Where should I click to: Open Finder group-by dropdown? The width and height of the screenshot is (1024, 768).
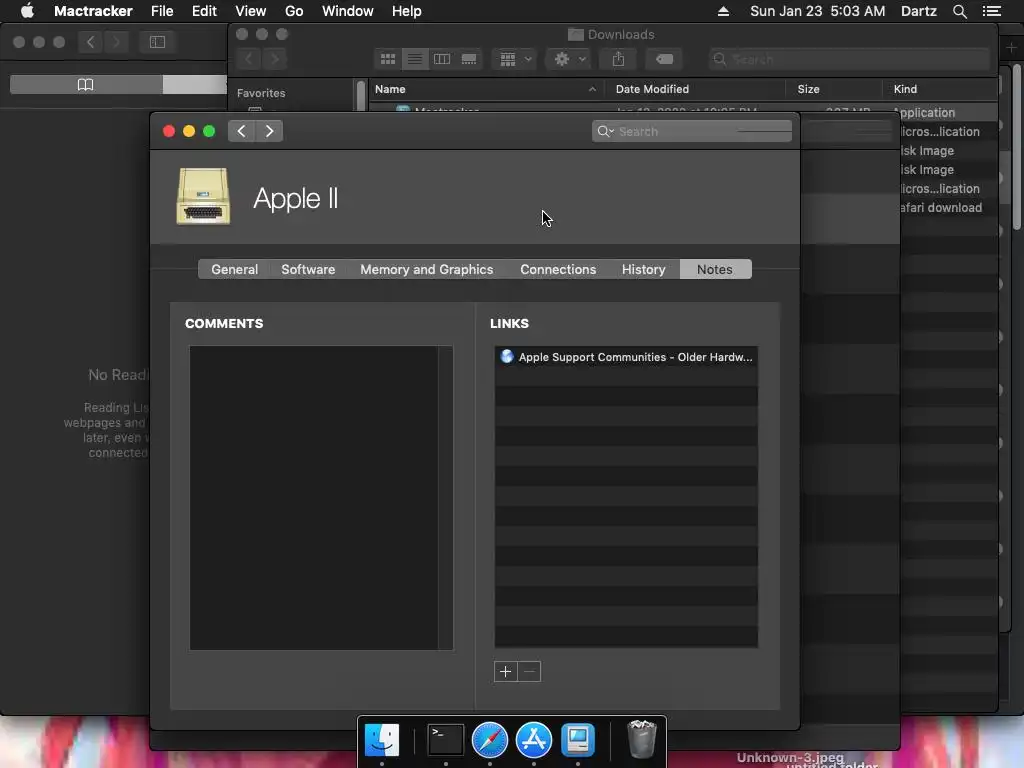point(515,59)
